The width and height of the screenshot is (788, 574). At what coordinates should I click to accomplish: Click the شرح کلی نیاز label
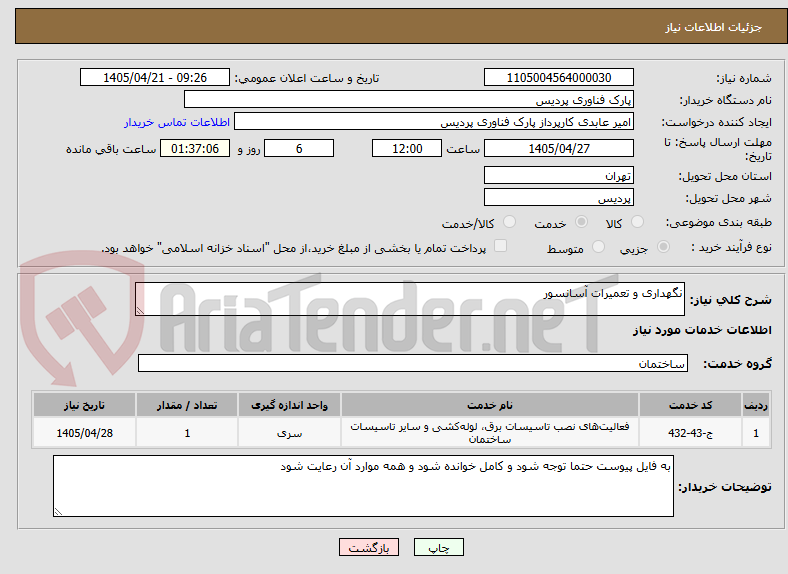(x=730, y=300)
